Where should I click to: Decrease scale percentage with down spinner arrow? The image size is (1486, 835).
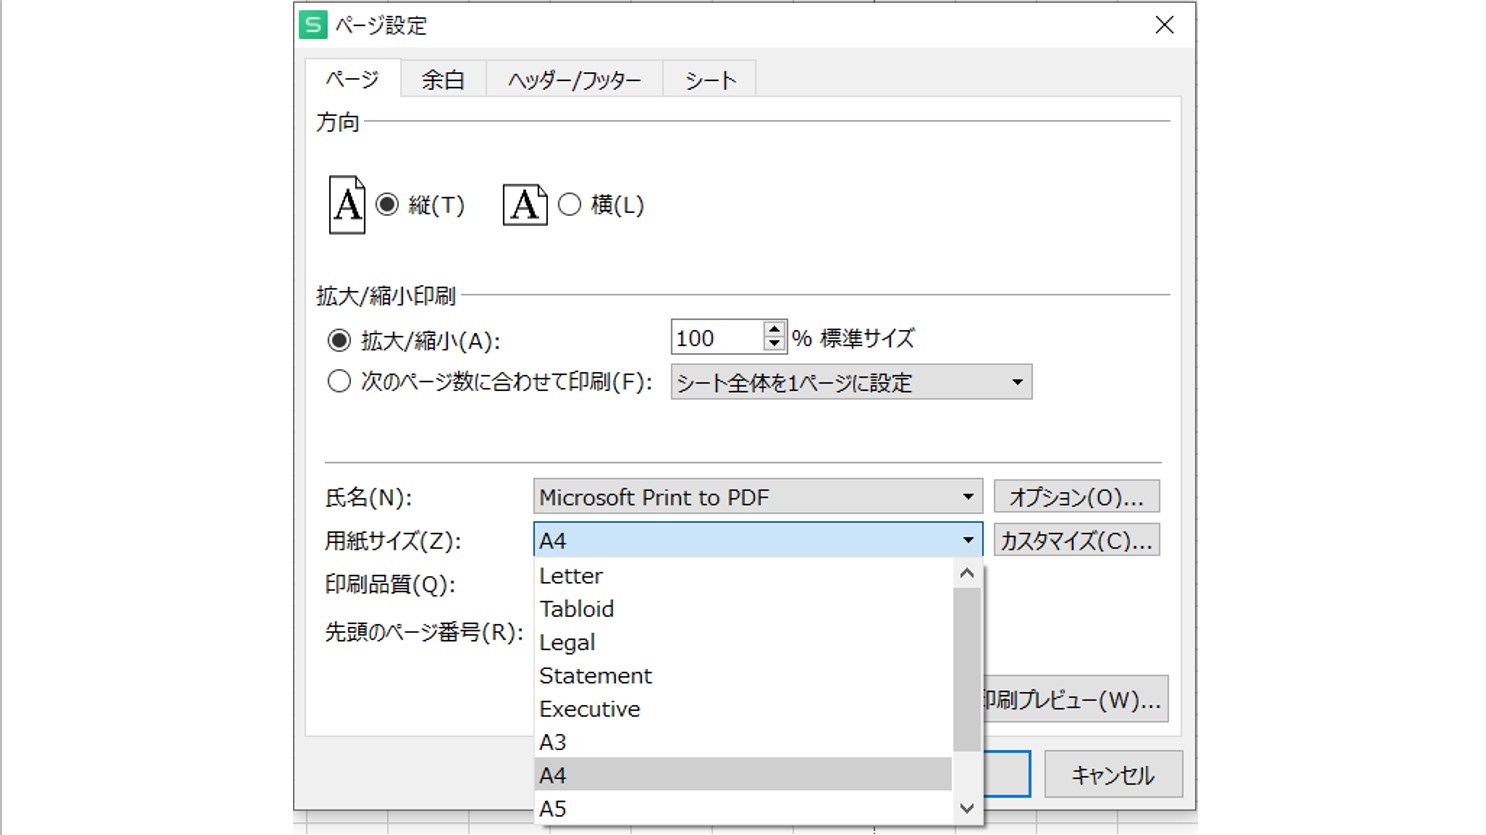coord(774,345)
